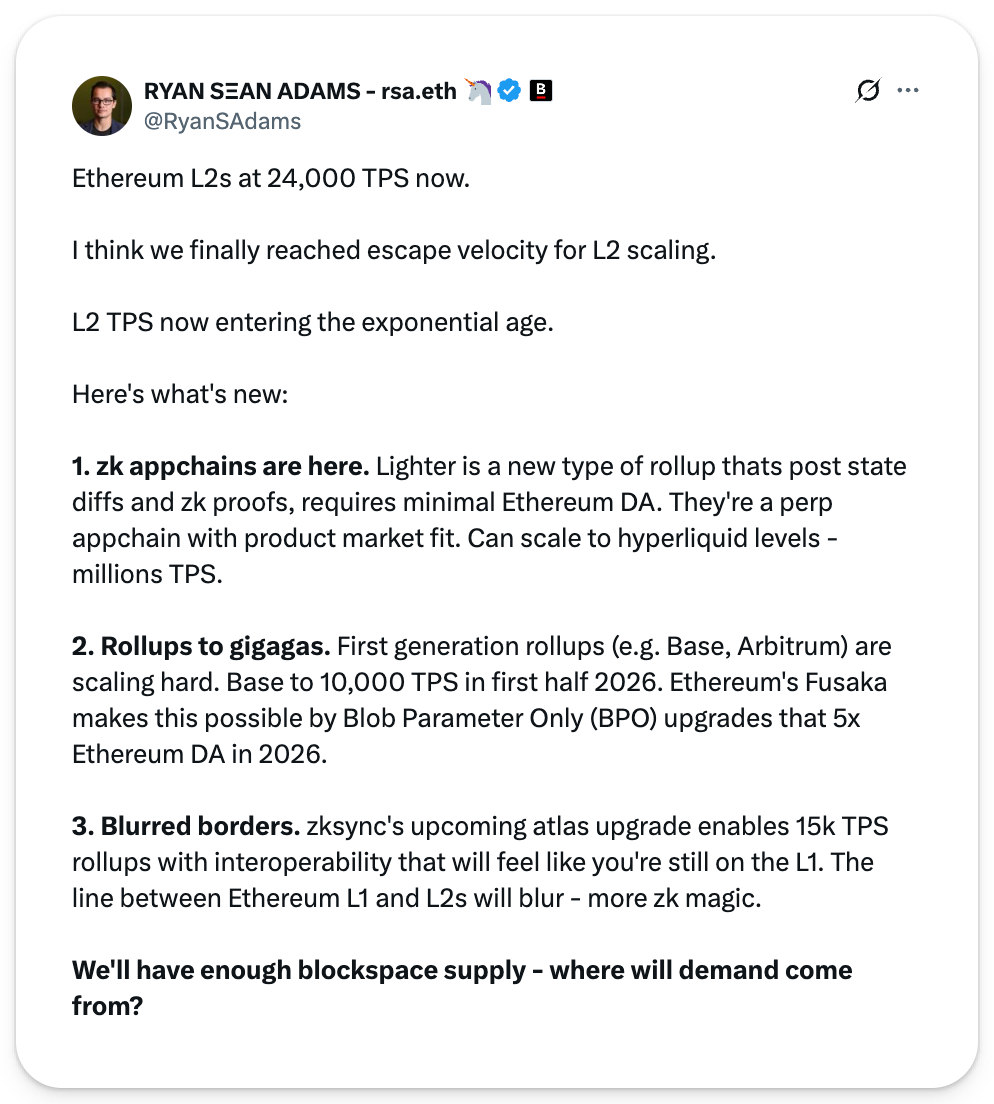Click the blue verified checkmark badge
The image size is (994, 1104).
click(509, 91)
